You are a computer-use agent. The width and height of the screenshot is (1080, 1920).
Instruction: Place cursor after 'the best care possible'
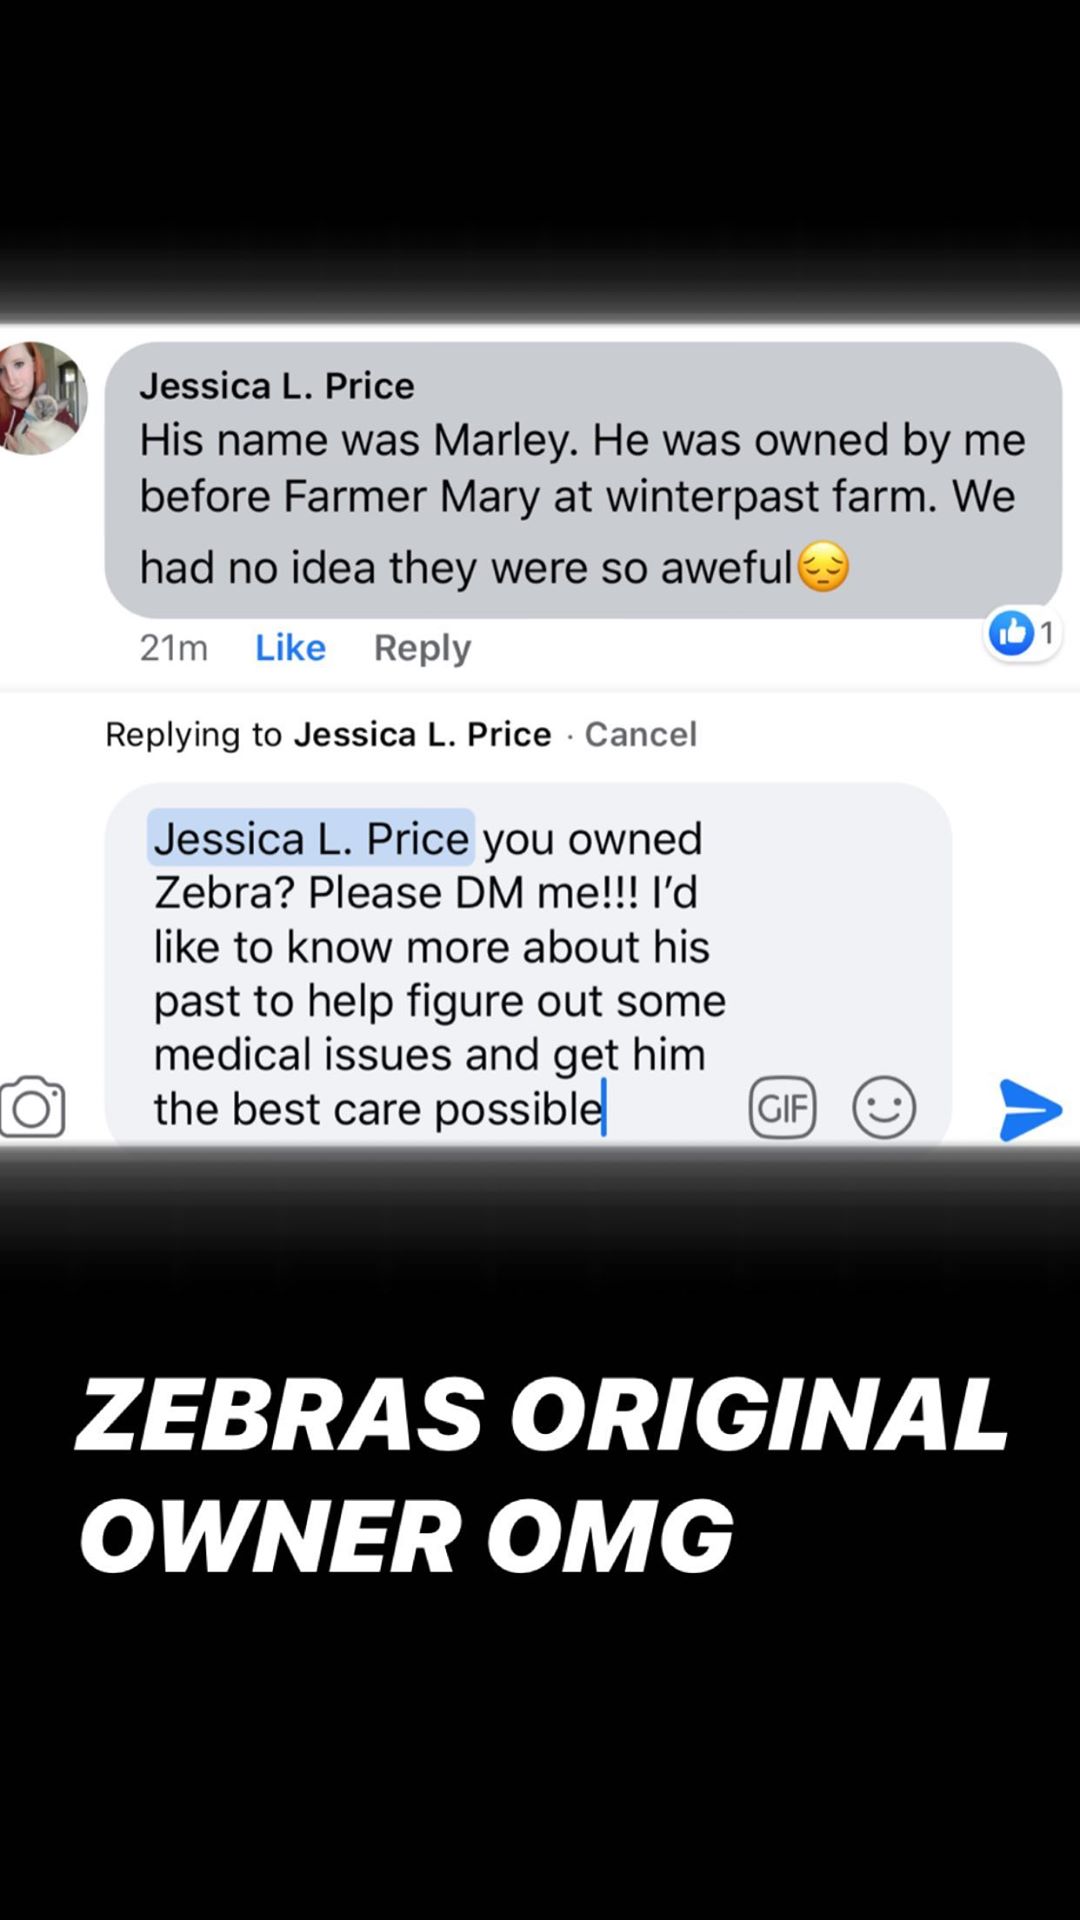(606, 1108)
